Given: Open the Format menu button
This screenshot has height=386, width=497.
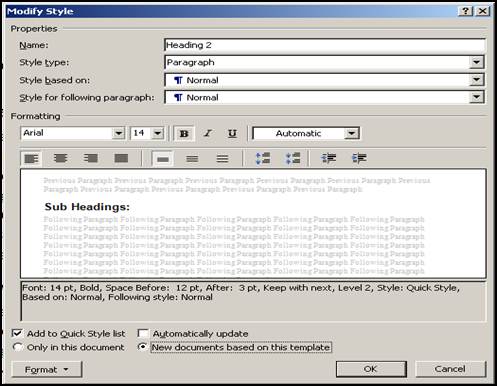Looking at the screenshot, I should point(47,369).
